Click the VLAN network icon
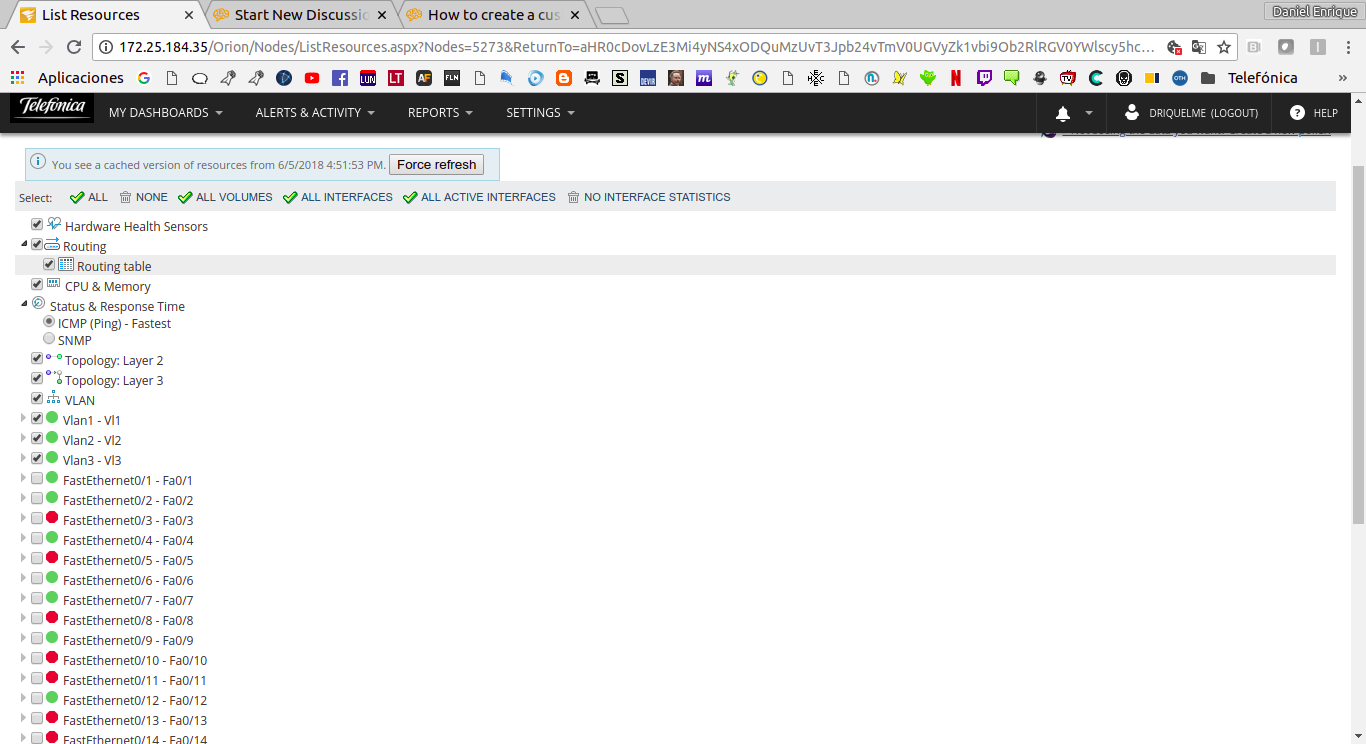This screenshot has width=1366, height=744. click(54, 398)
